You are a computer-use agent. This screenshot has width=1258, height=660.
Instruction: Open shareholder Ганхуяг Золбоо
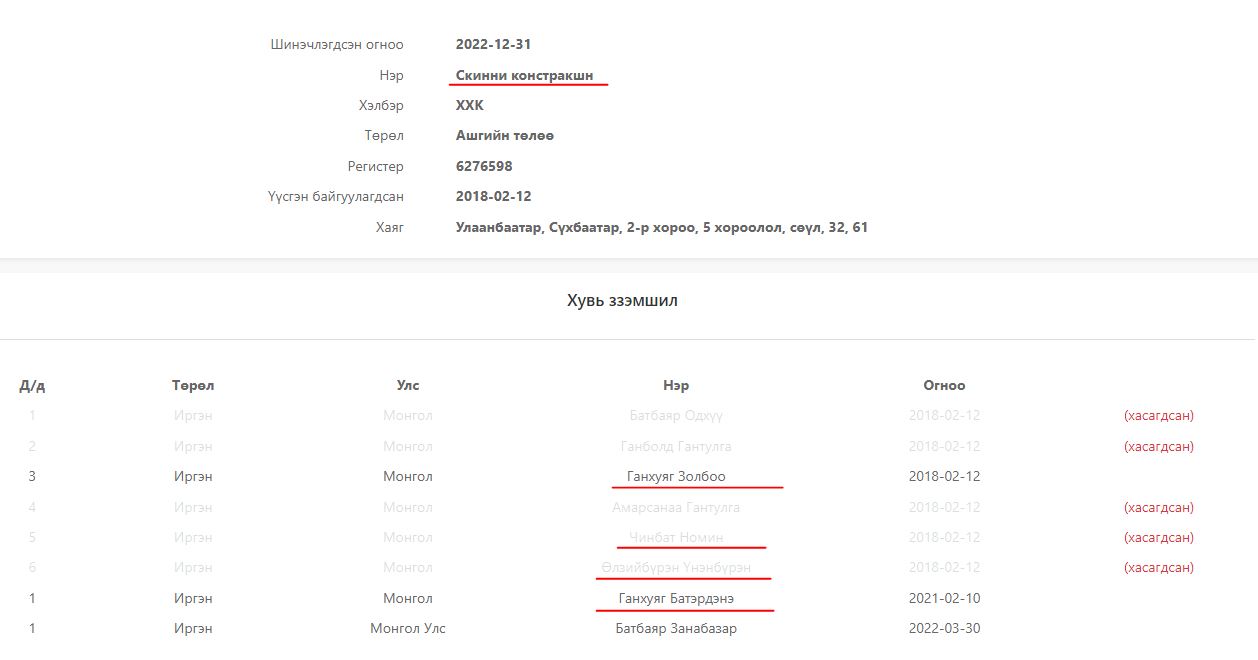pos(676,476)
